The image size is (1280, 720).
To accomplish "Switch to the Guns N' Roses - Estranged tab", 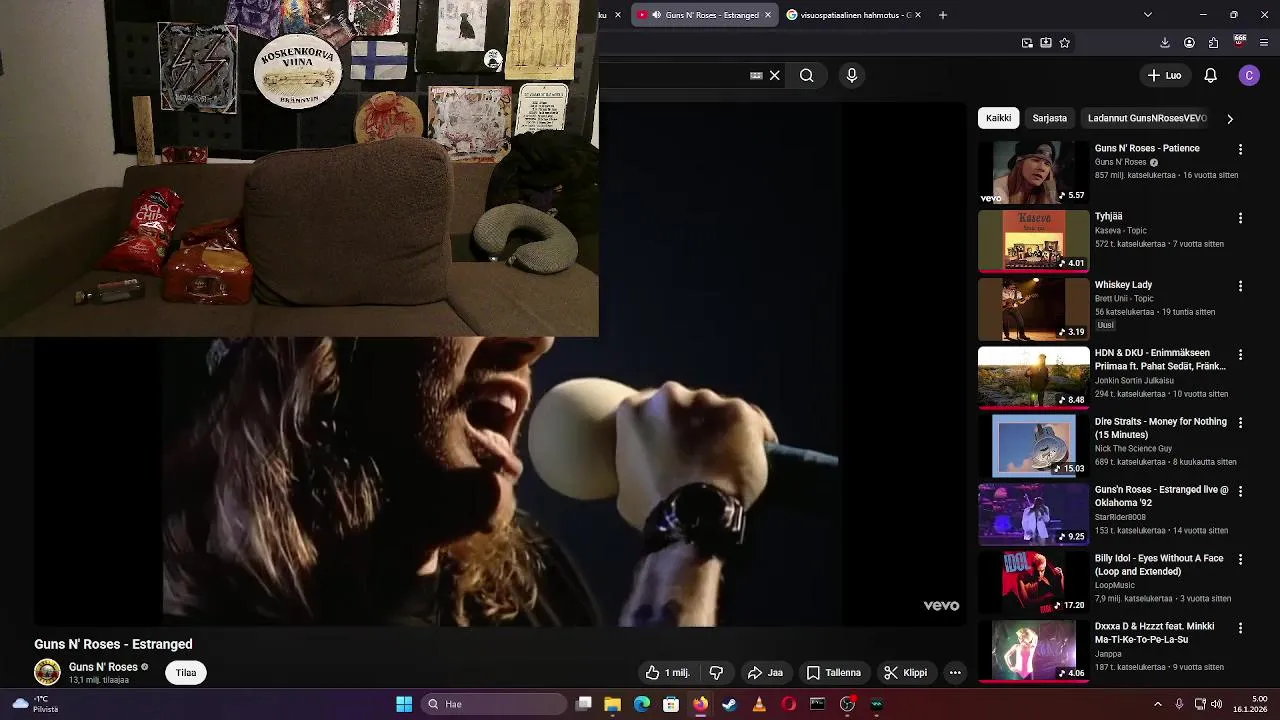I will [x=704, y=15].
